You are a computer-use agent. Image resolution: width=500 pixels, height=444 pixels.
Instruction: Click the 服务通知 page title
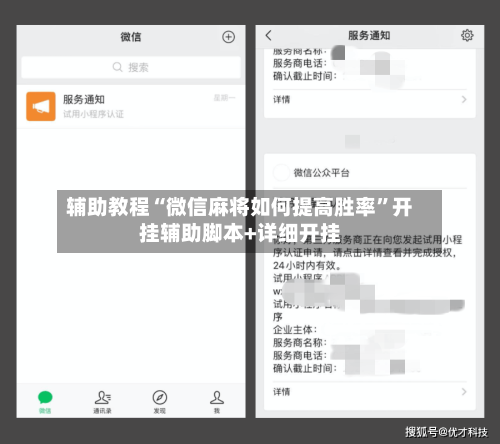tap(369, 35)
